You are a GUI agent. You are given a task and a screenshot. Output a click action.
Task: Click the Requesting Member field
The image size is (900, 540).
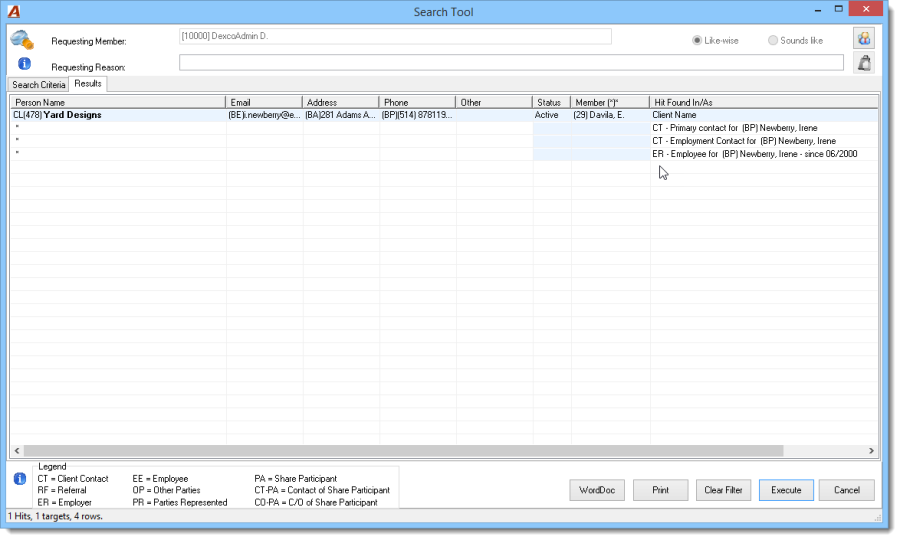pos(395,36)
